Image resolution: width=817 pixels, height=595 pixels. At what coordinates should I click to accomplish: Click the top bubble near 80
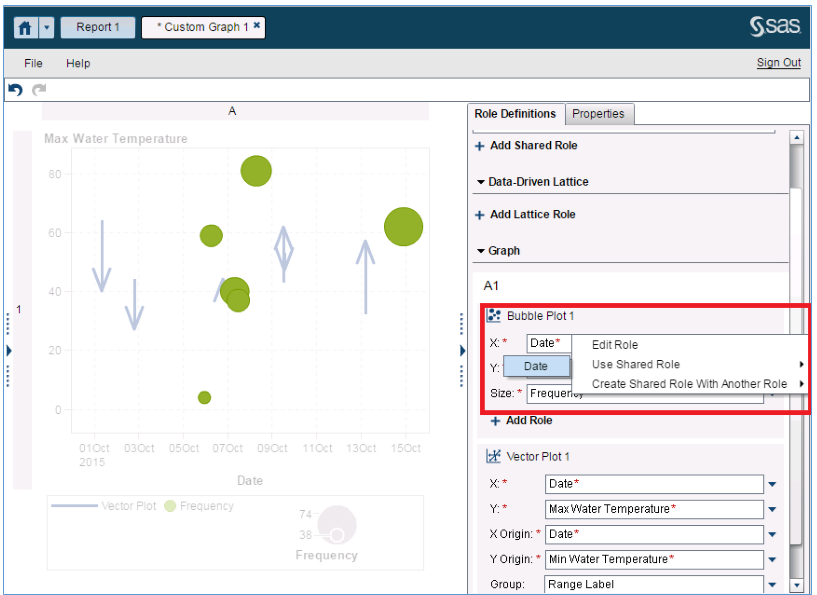tap(256, 171)
